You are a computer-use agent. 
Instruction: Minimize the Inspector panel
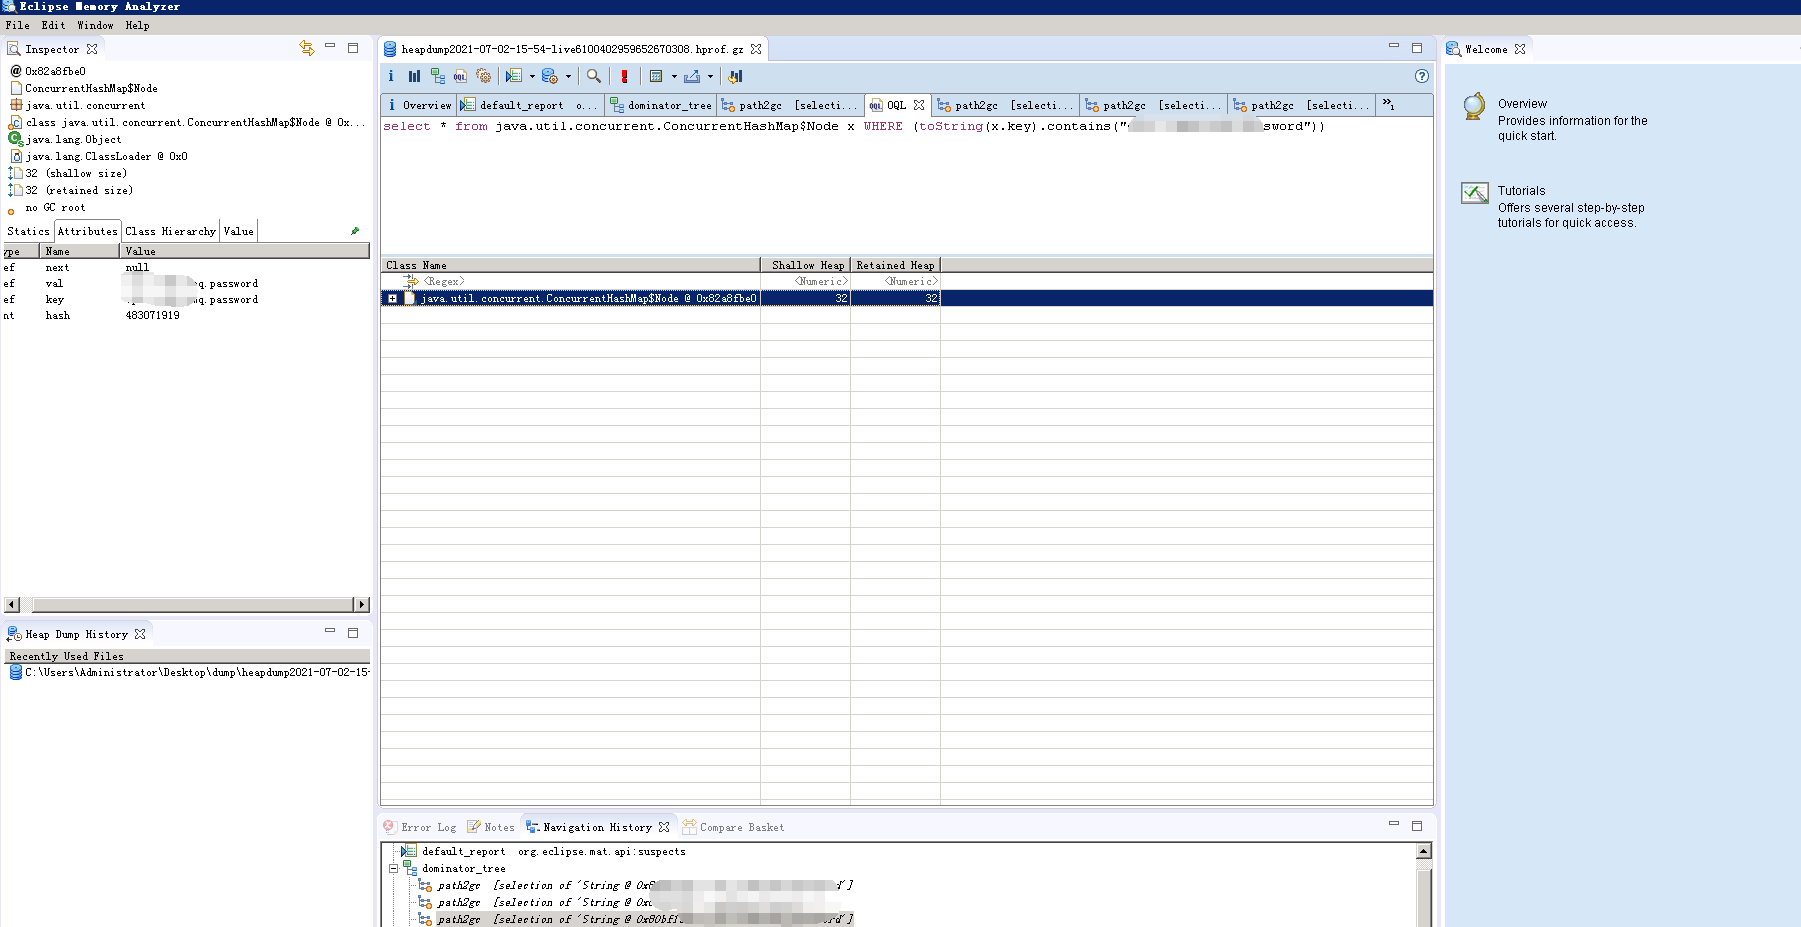(330, 47)
